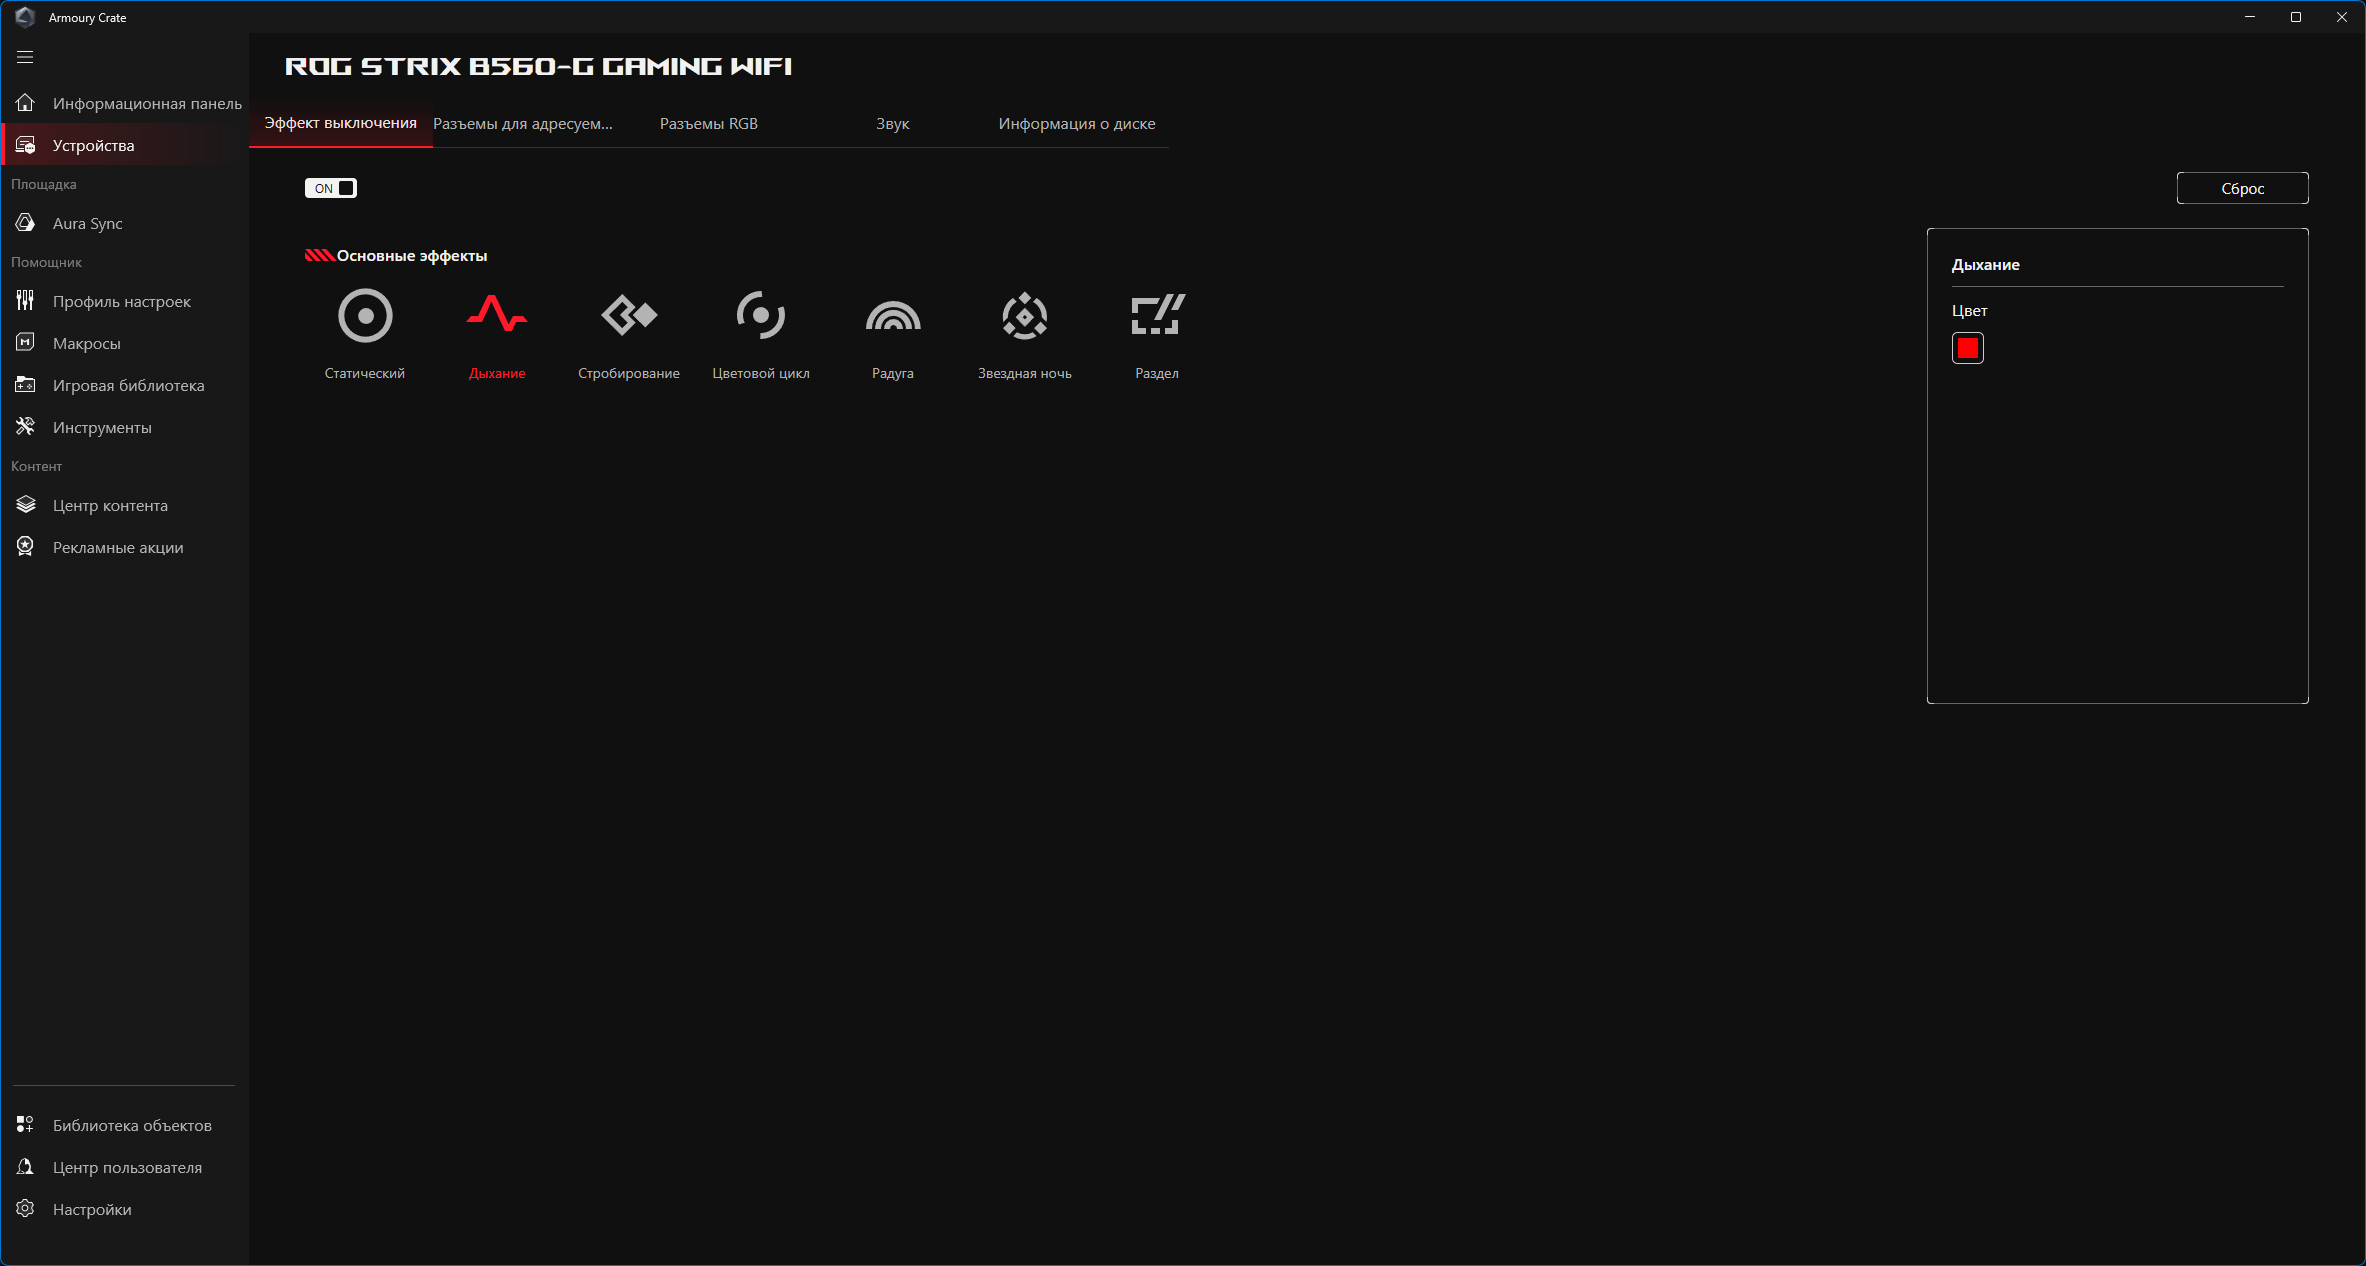Select the Rainbow (Радуга) effect icon
The height and width of the screenshot is (1266, 2366).
click(x=893, y=316)
